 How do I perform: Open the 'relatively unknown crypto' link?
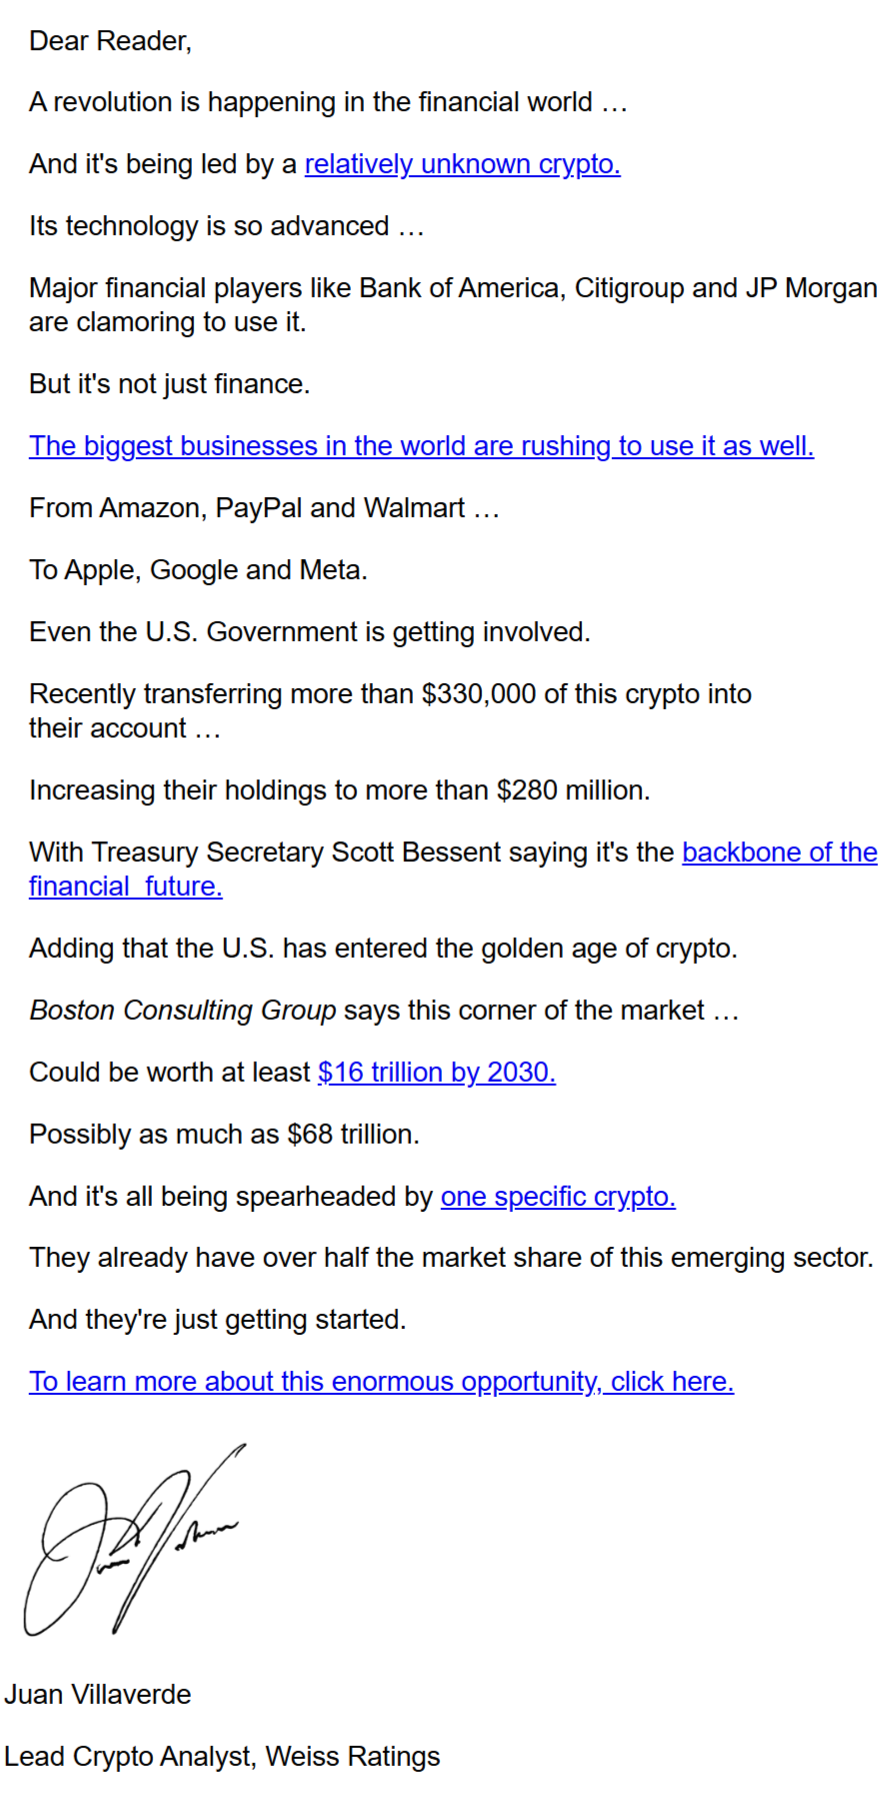tap(462, 164)
